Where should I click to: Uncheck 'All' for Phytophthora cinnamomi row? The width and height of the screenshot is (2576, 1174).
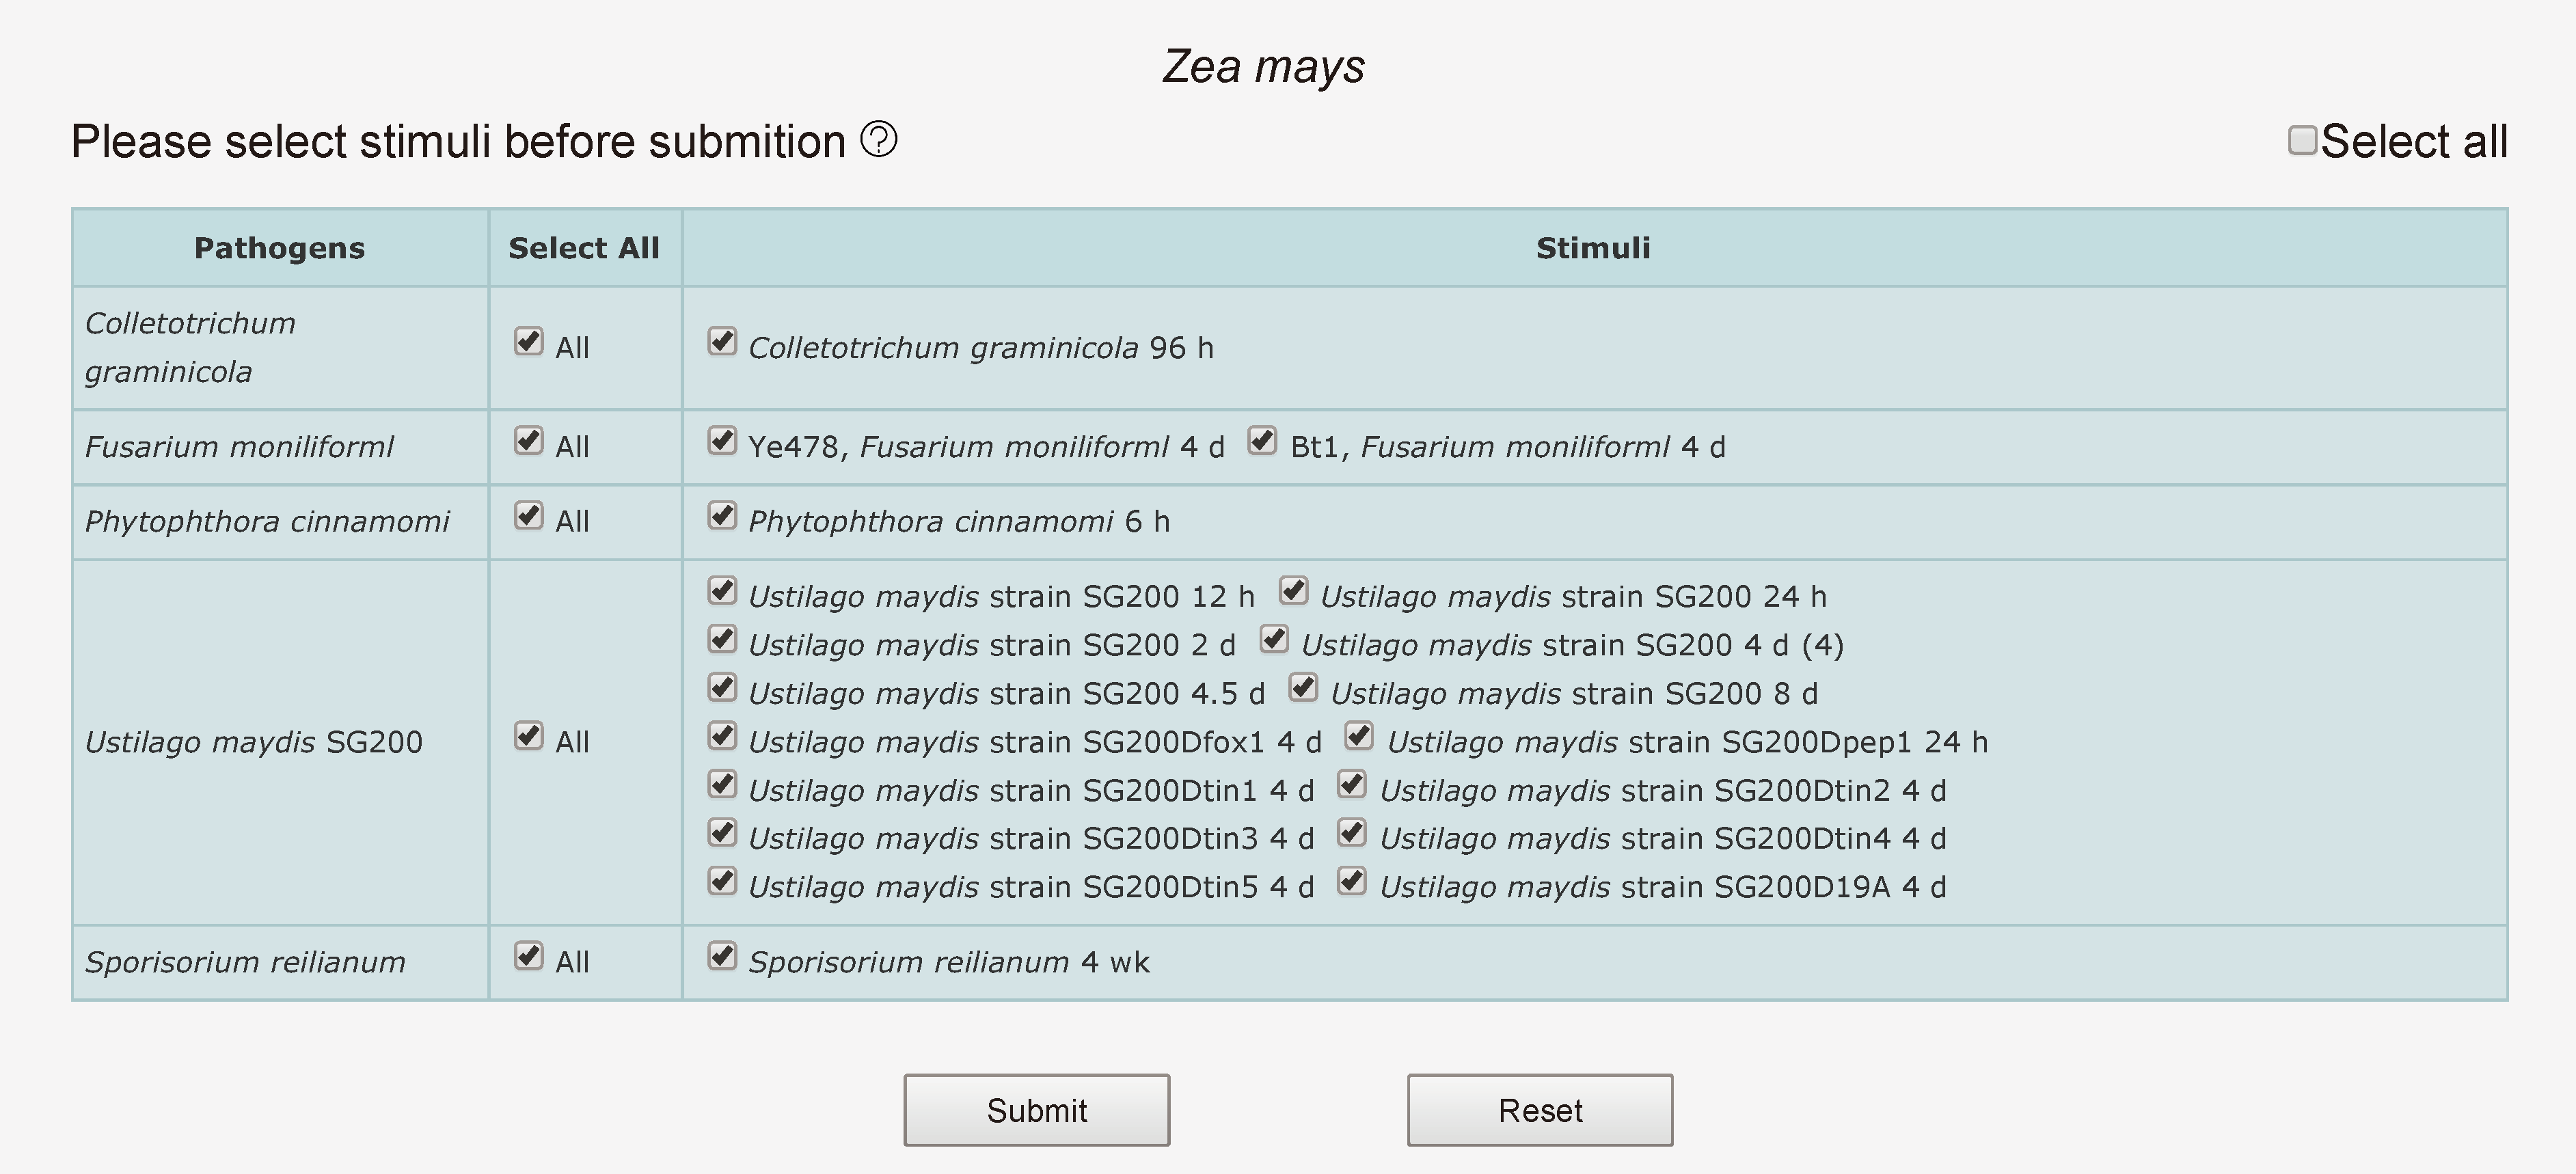[528, 516]
